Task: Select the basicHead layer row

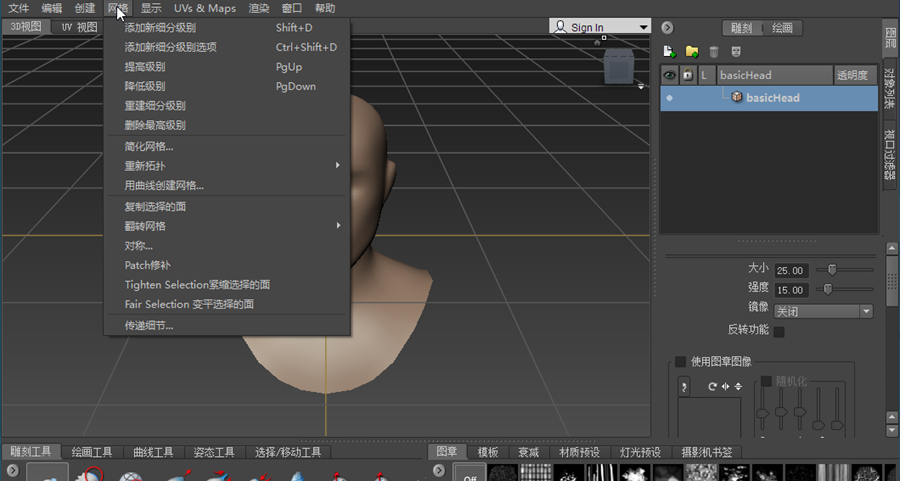Action: click(769, 98)
